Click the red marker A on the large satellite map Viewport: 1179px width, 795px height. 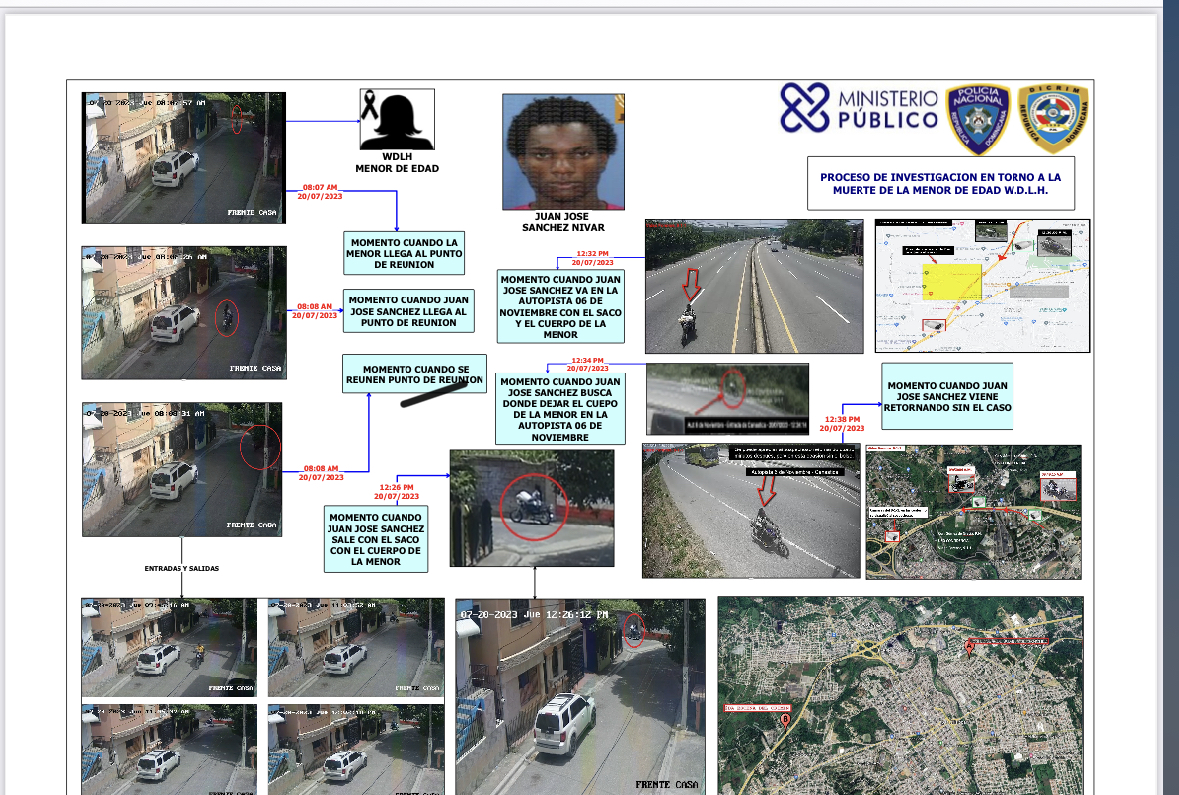970,647
